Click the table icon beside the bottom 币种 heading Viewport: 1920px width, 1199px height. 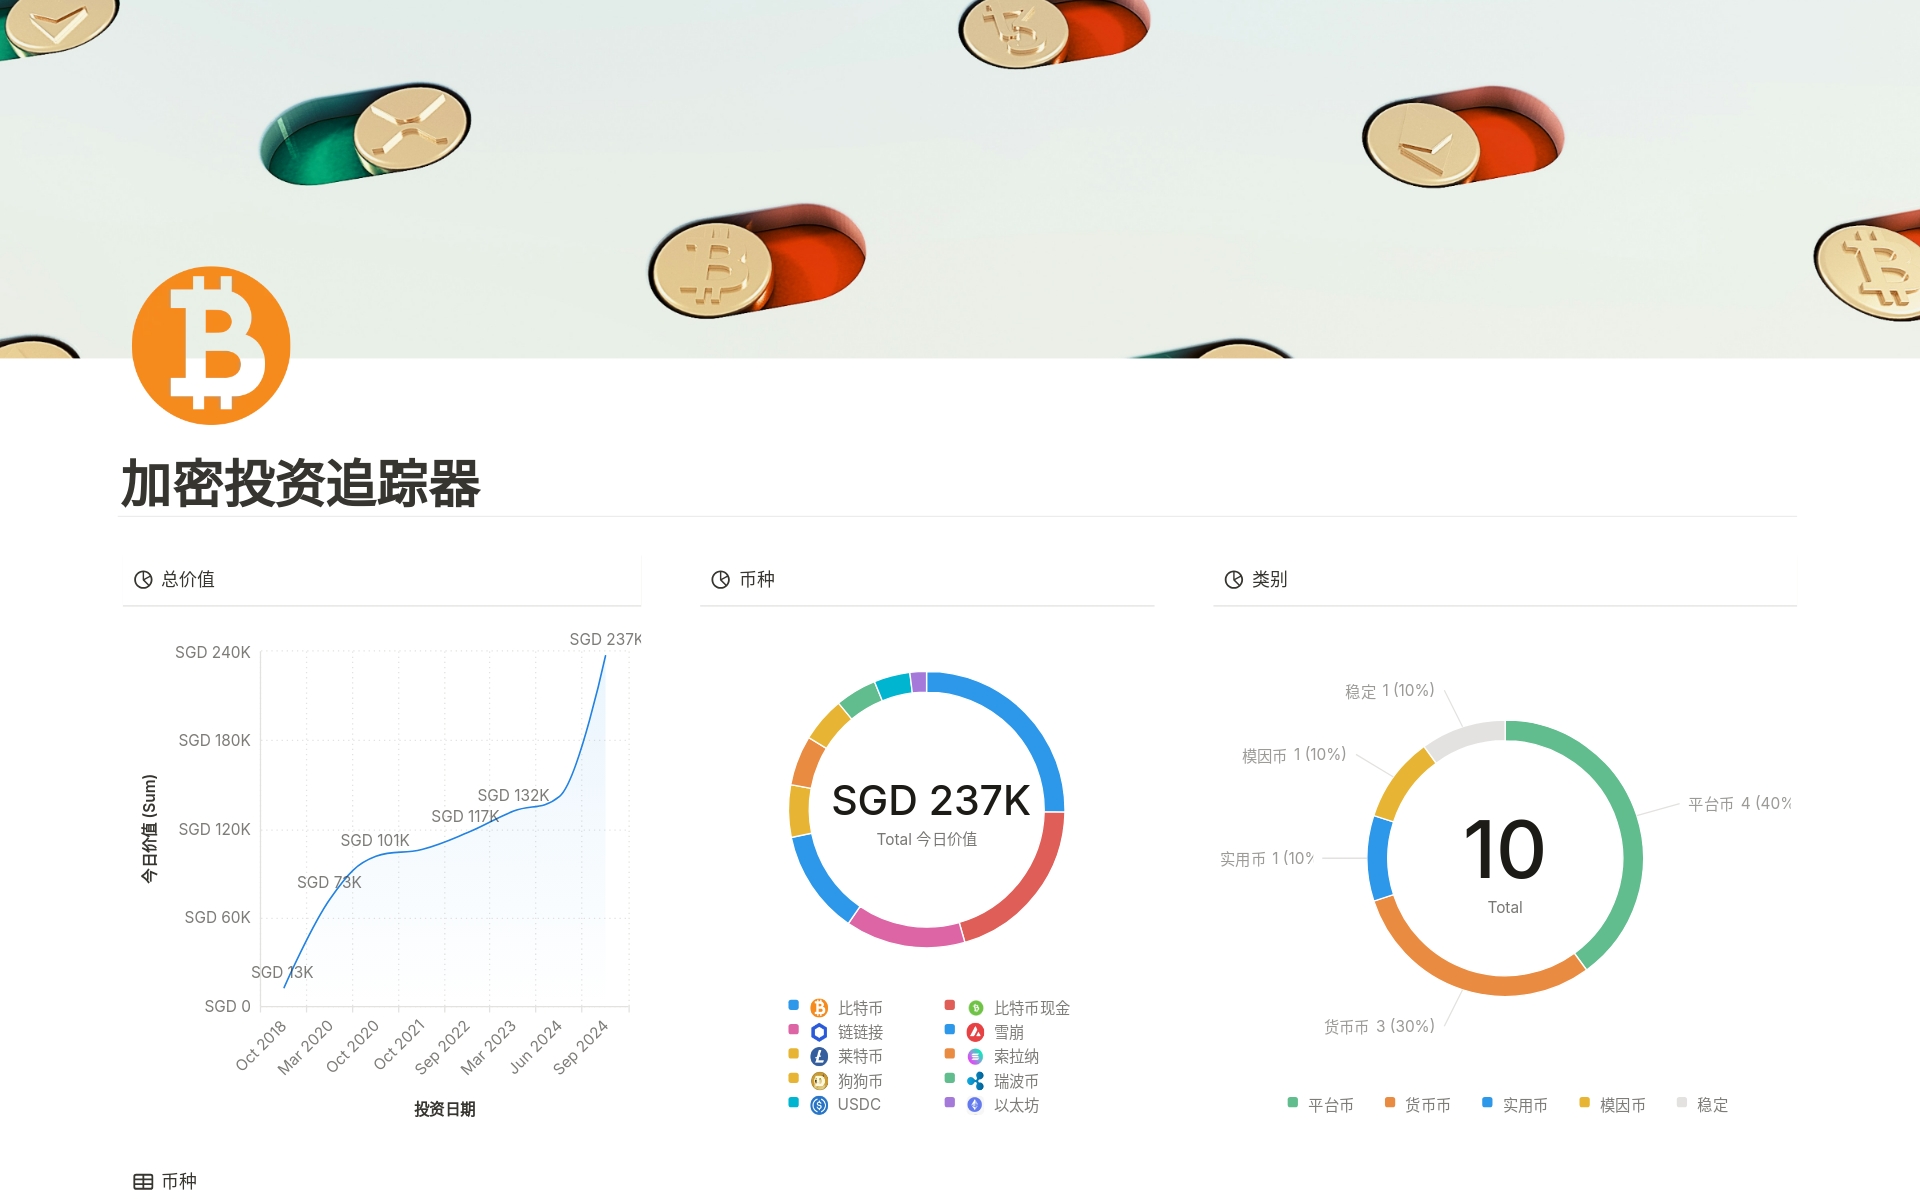pos(142,1181)
